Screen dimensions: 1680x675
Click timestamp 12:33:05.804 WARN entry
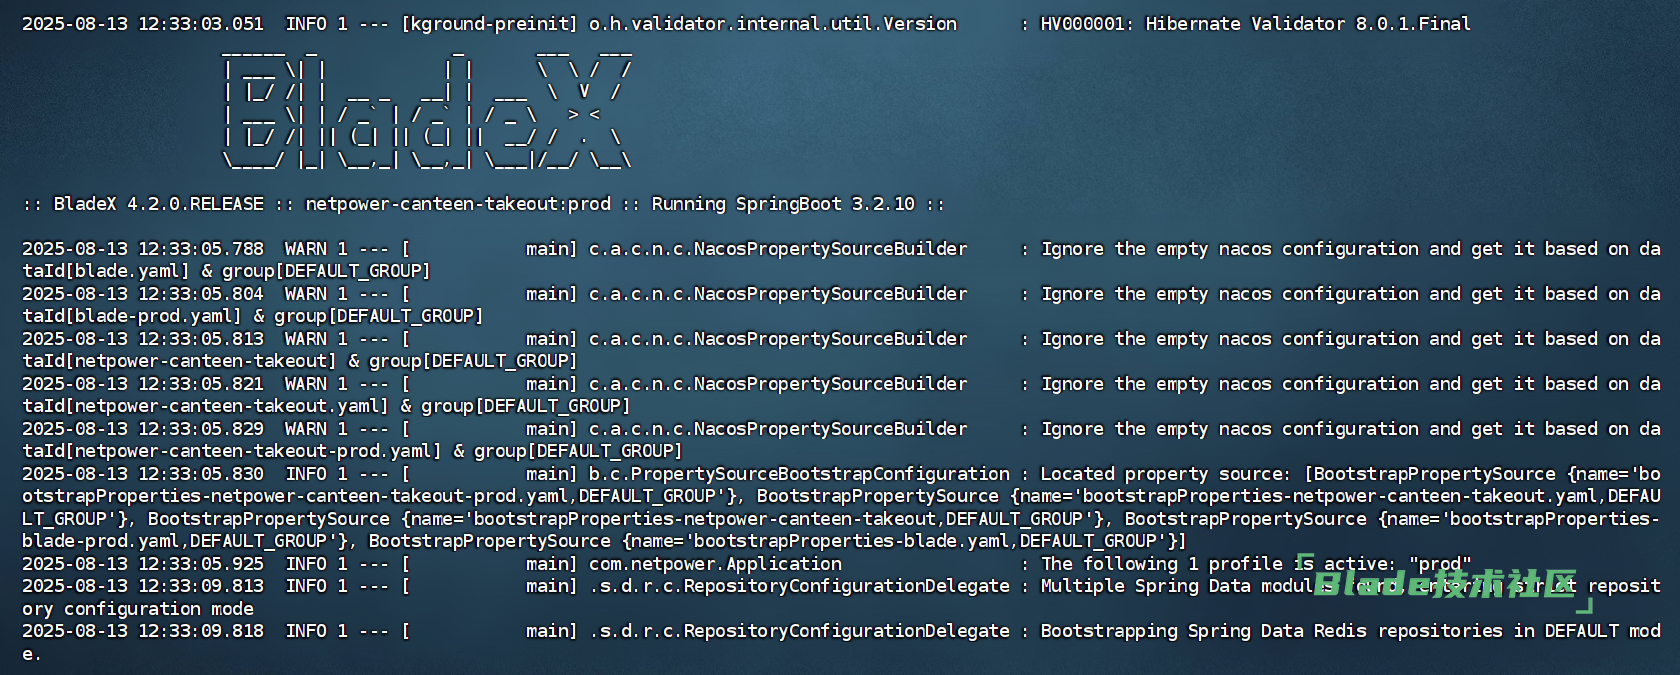click(143, 294)
